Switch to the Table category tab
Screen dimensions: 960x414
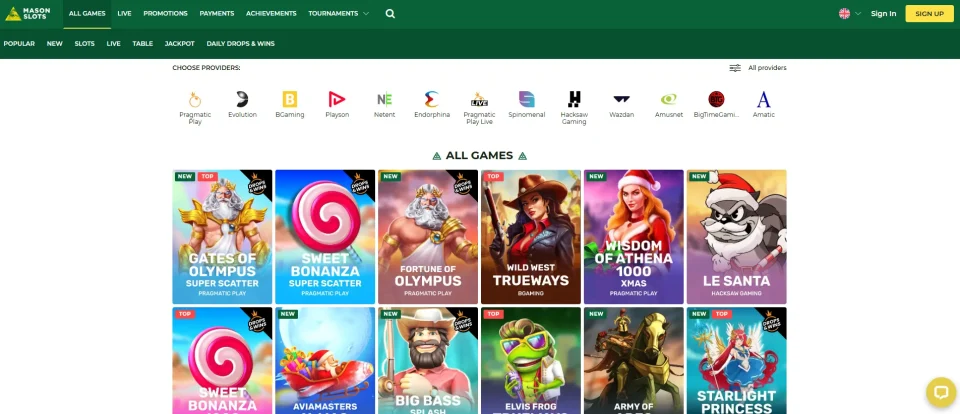tap(143, 43)
